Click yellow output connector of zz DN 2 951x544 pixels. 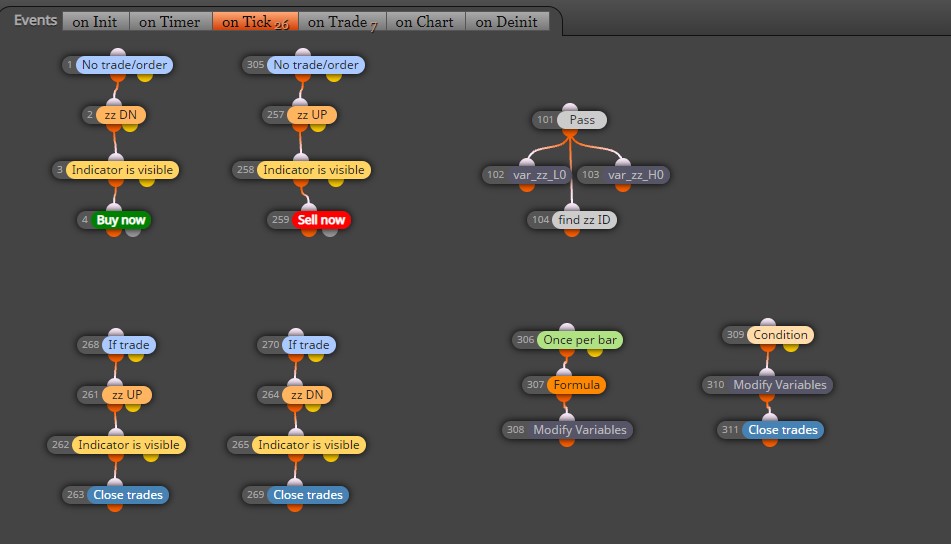click(130, 127)
